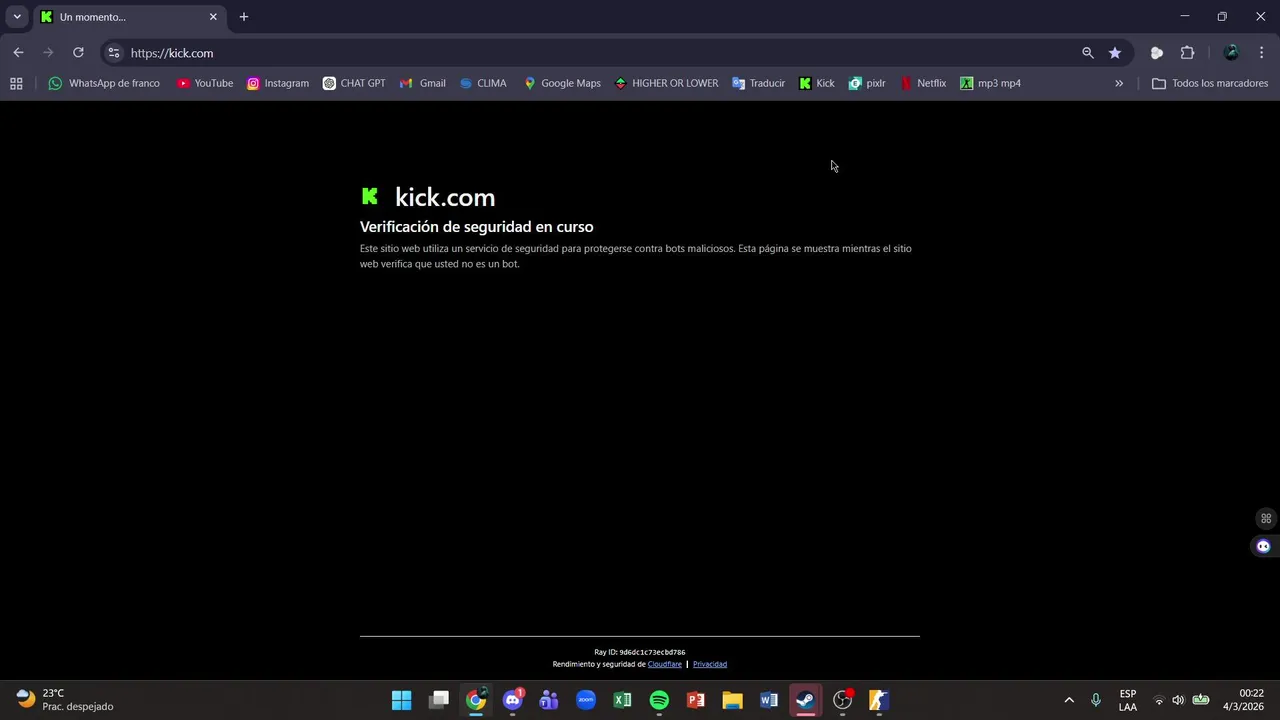The image size is (1280, 720).
Task: Open Excel from the taskbar
Action: pos(622,700)
